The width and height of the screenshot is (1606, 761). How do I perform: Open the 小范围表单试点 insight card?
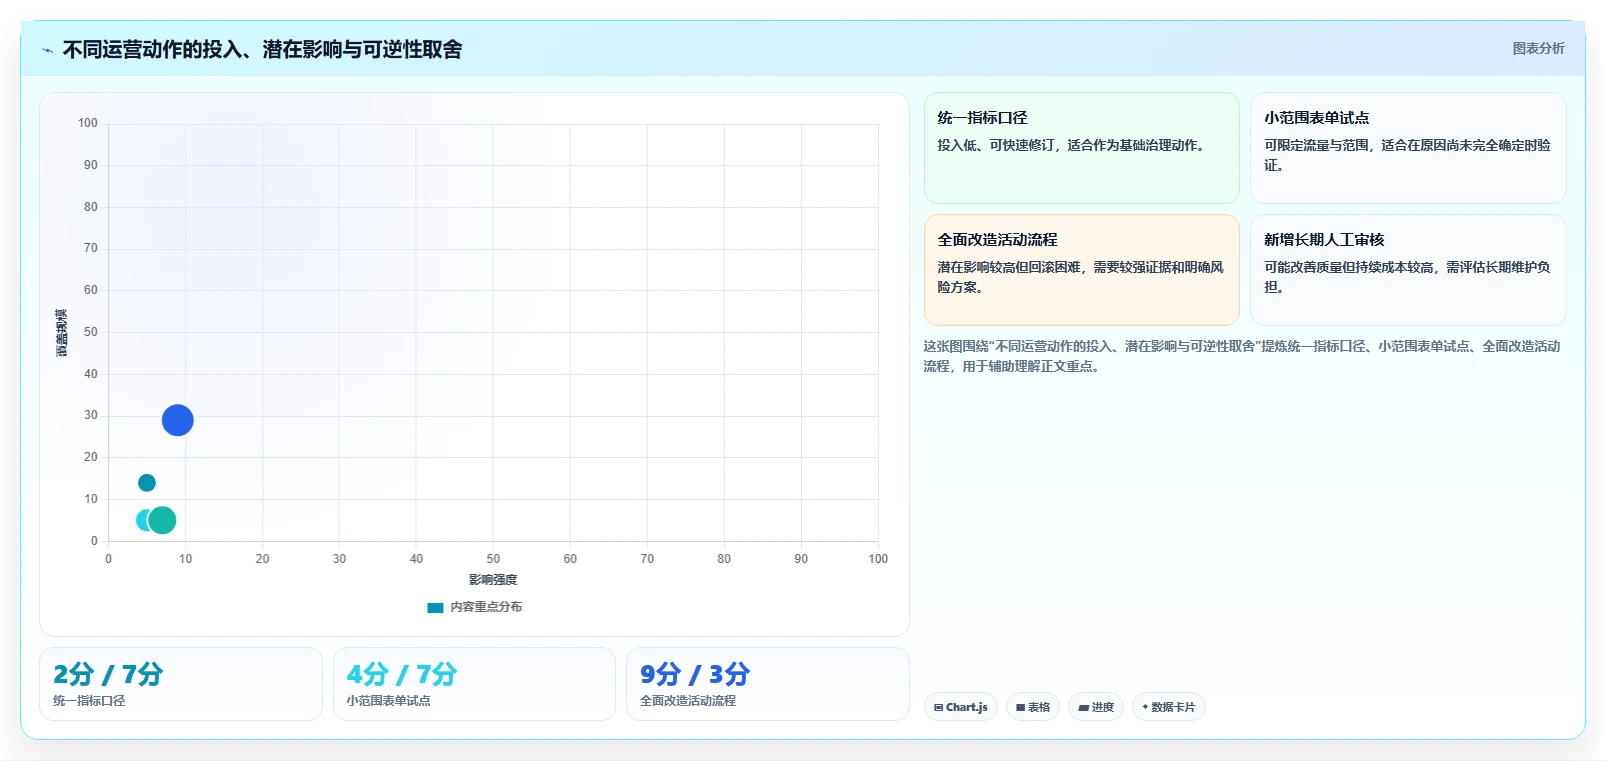[x=1408, y=148]
